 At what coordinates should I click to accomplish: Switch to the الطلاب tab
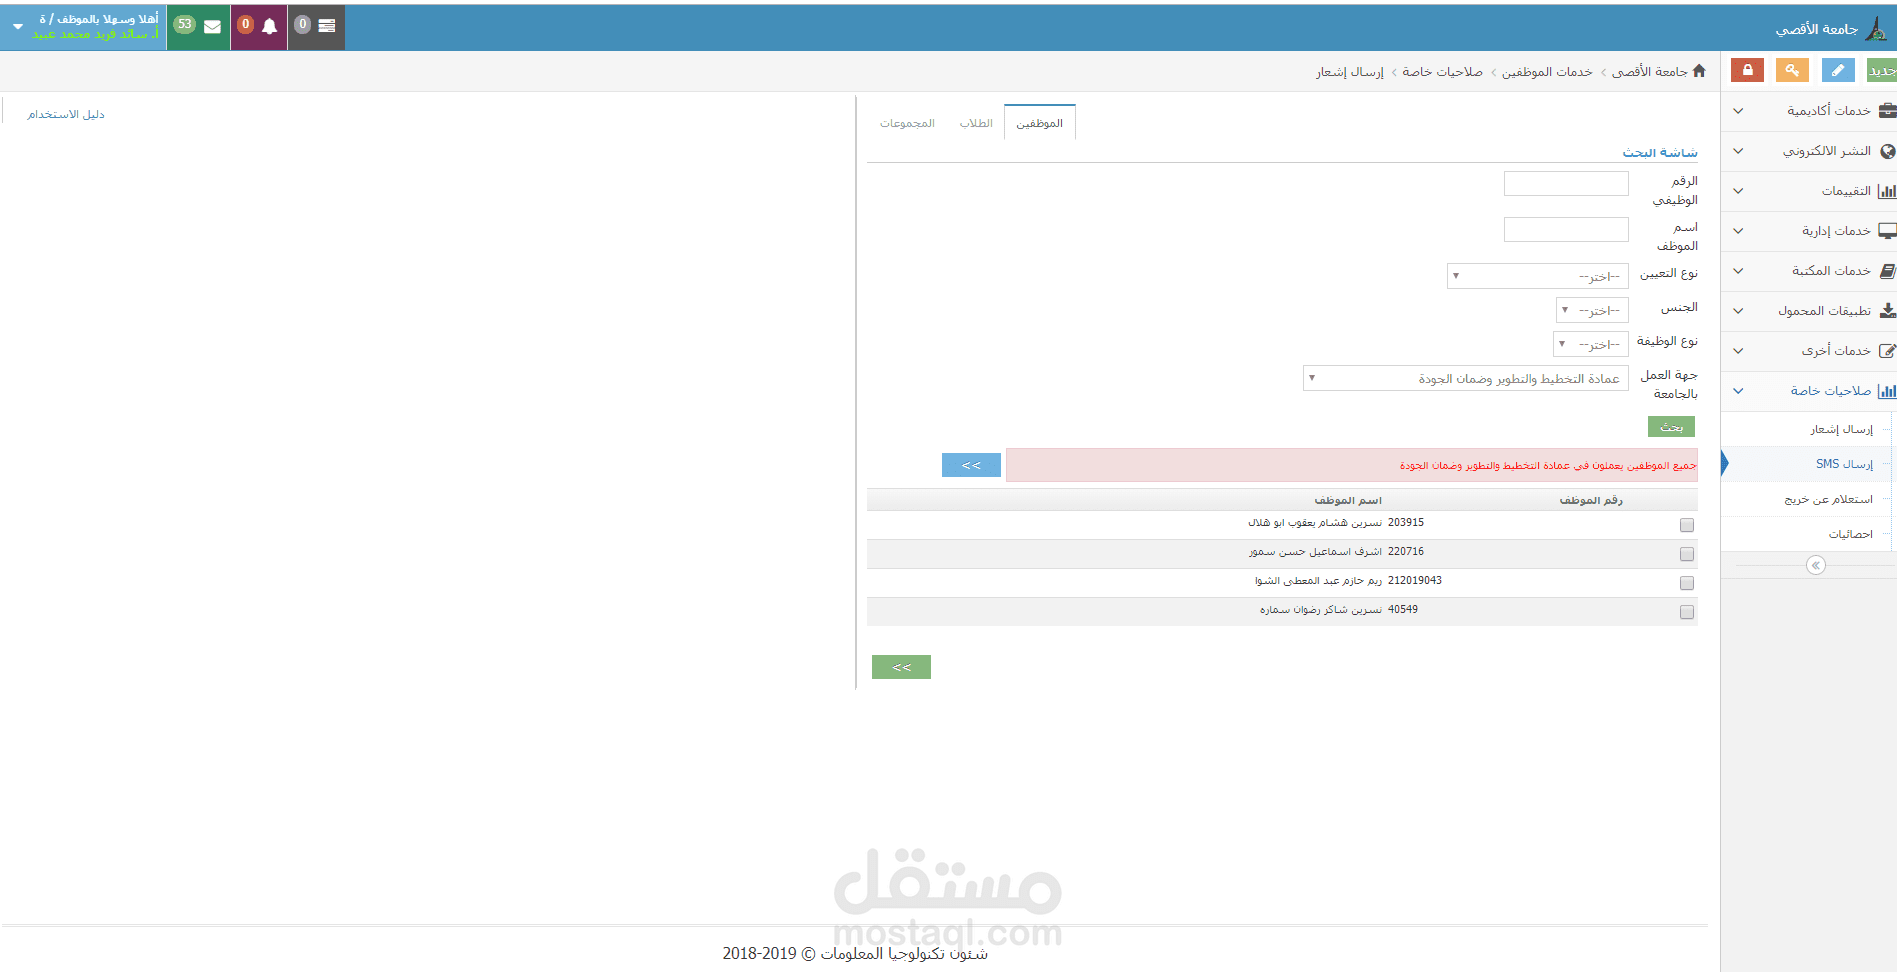(976, 123)
